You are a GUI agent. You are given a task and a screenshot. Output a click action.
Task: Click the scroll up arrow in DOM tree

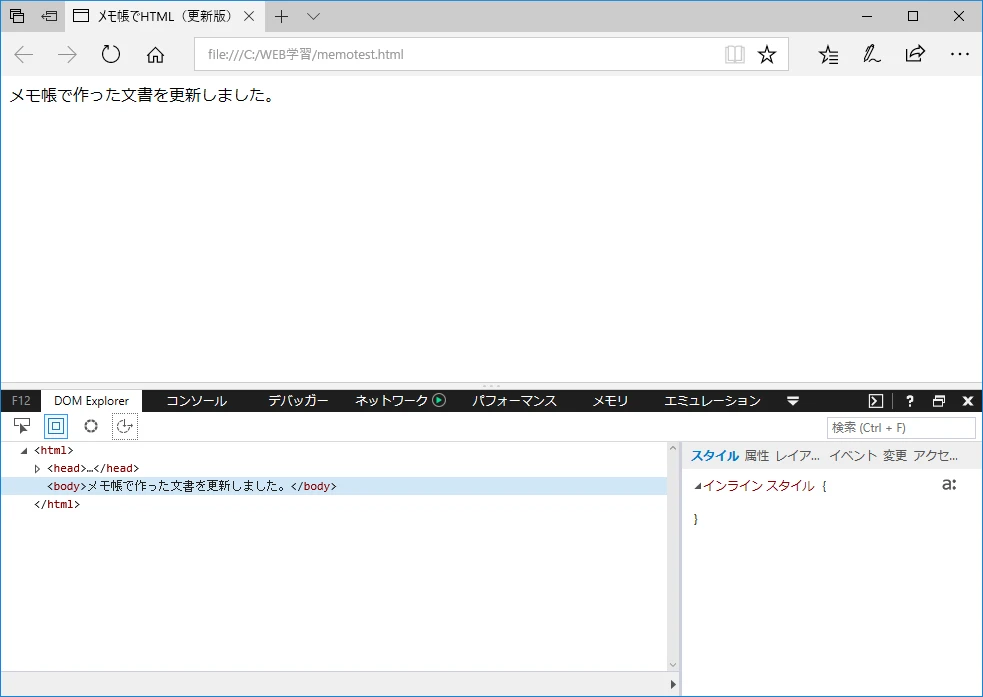pyautogui.click(x=673, y=449)
